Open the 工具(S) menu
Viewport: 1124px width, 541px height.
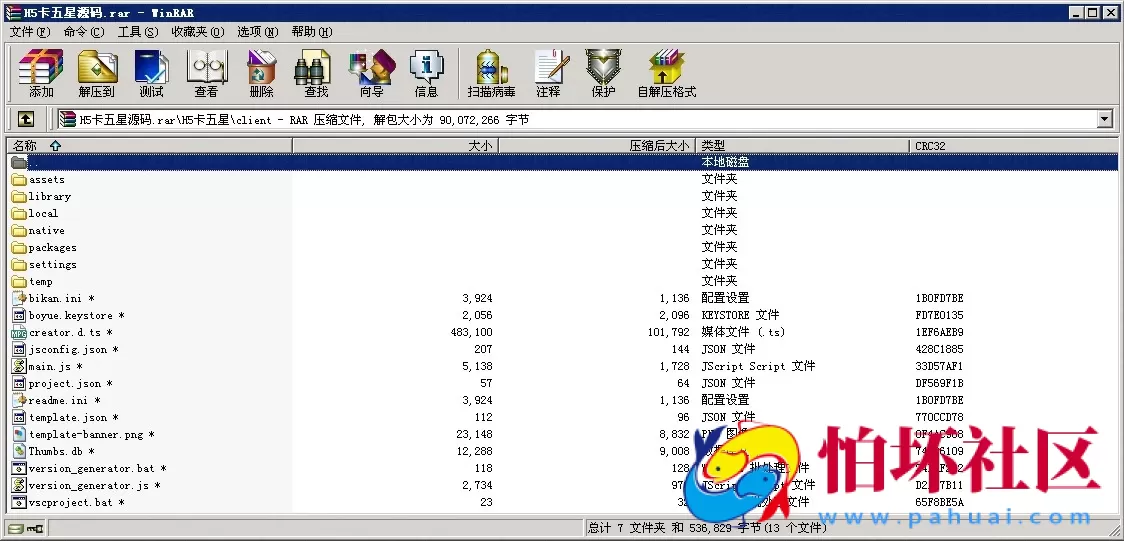coord(138,32)
